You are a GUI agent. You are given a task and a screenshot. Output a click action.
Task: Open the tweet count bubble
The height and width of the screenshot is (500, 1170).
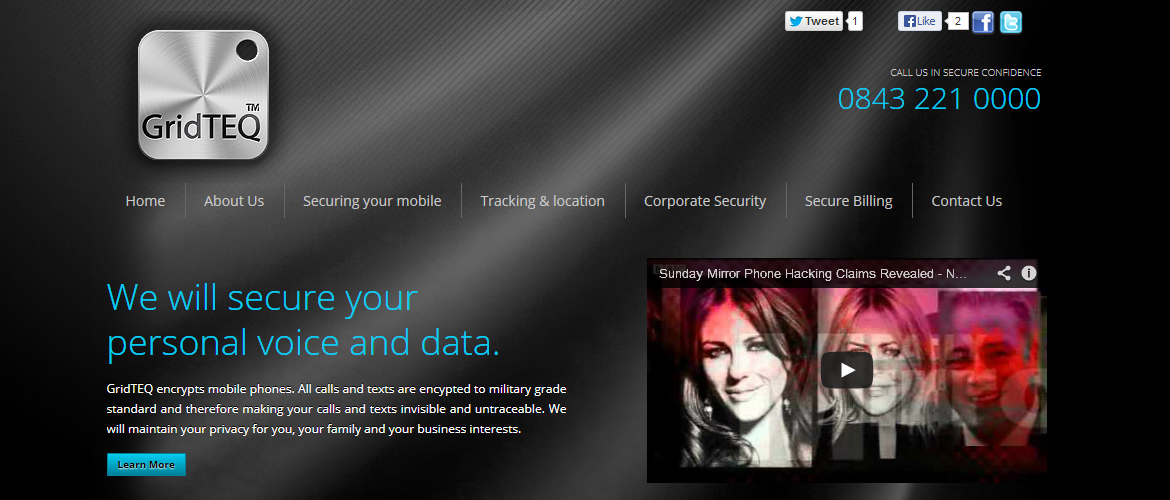point(855,21)
